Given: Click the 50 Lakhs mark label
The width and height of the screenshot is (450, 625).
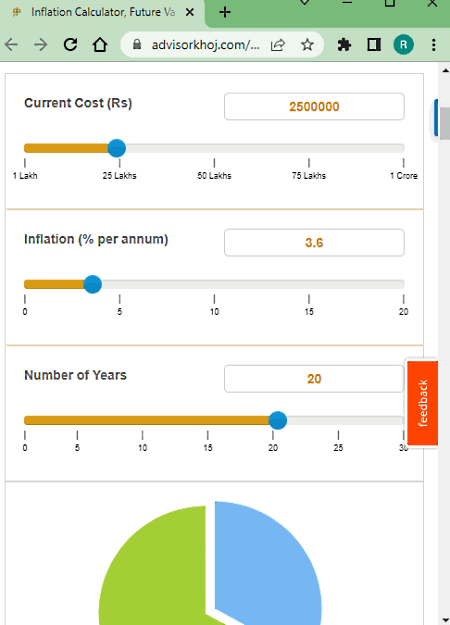Looking at the screenshot, I should click(x=214, y=176).
